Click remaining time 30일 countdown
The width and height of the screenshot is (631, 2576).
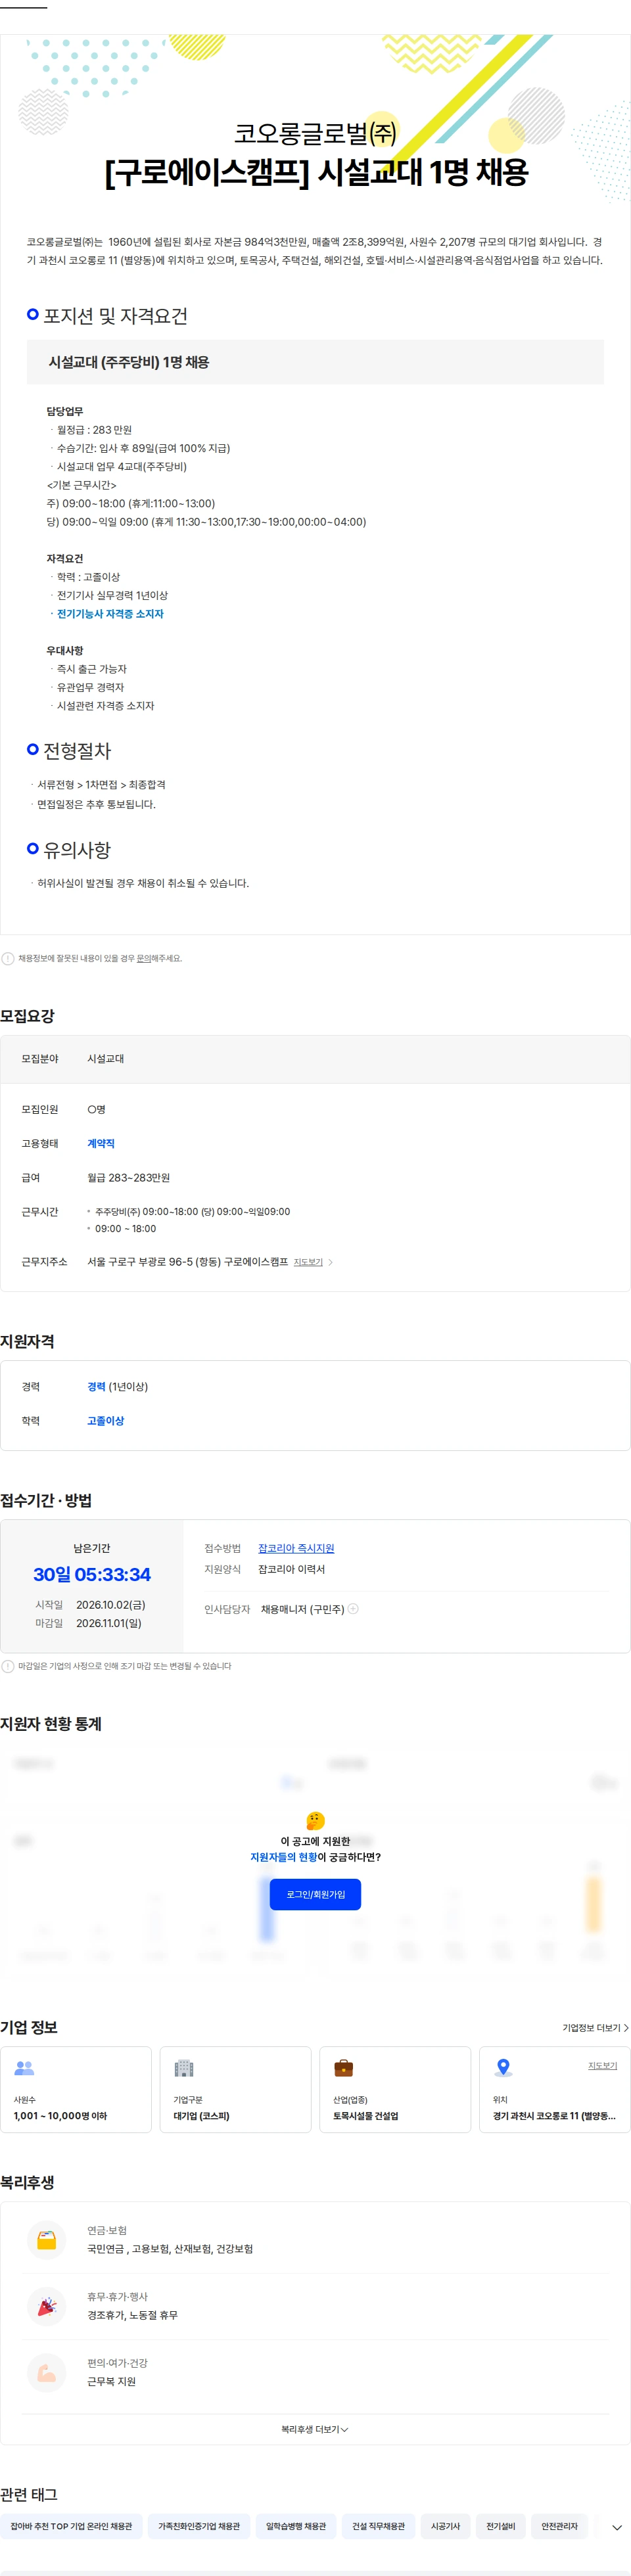pyautogui.click(x=92, y=1574)
